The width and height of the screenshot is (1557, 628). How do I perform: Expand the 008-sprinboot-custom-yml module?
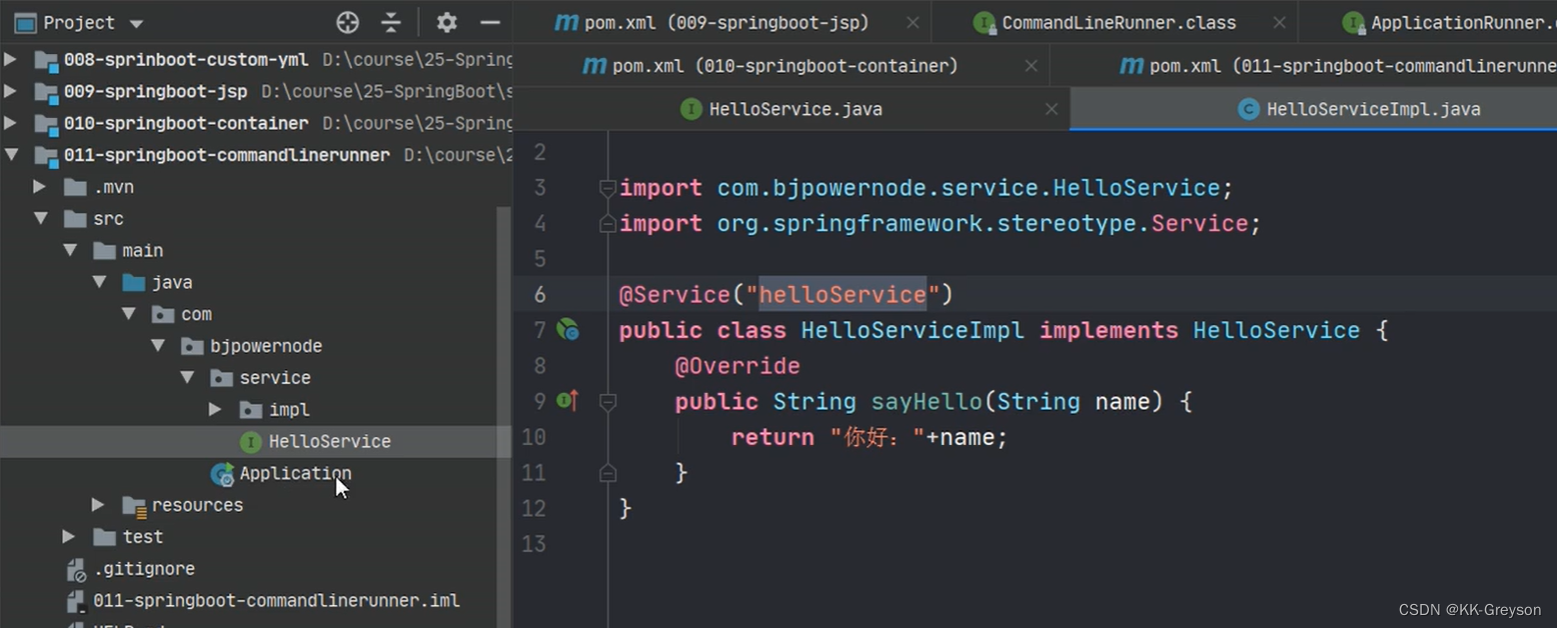click(x=10, y=59)
